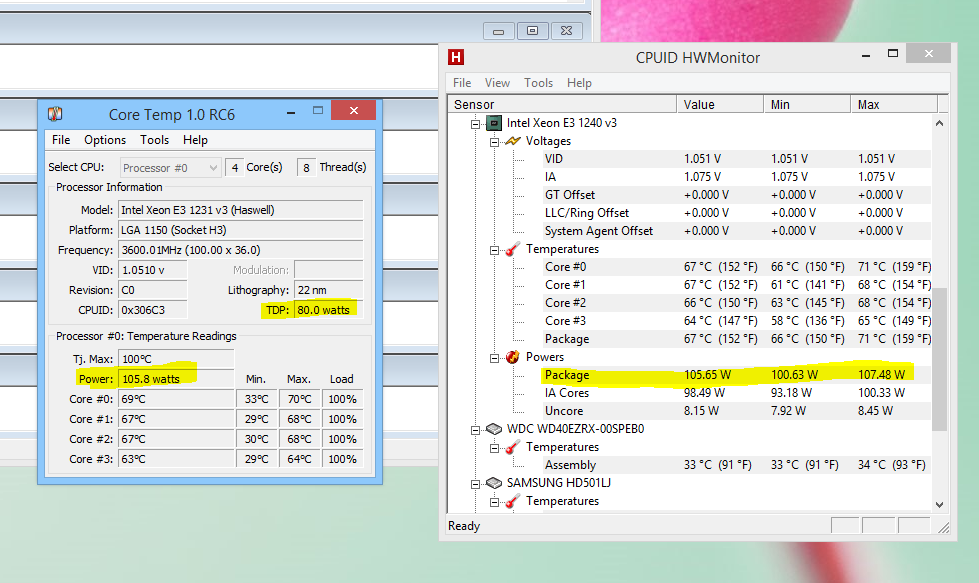Click the Lithography 22 nm field

pos(328,290)
